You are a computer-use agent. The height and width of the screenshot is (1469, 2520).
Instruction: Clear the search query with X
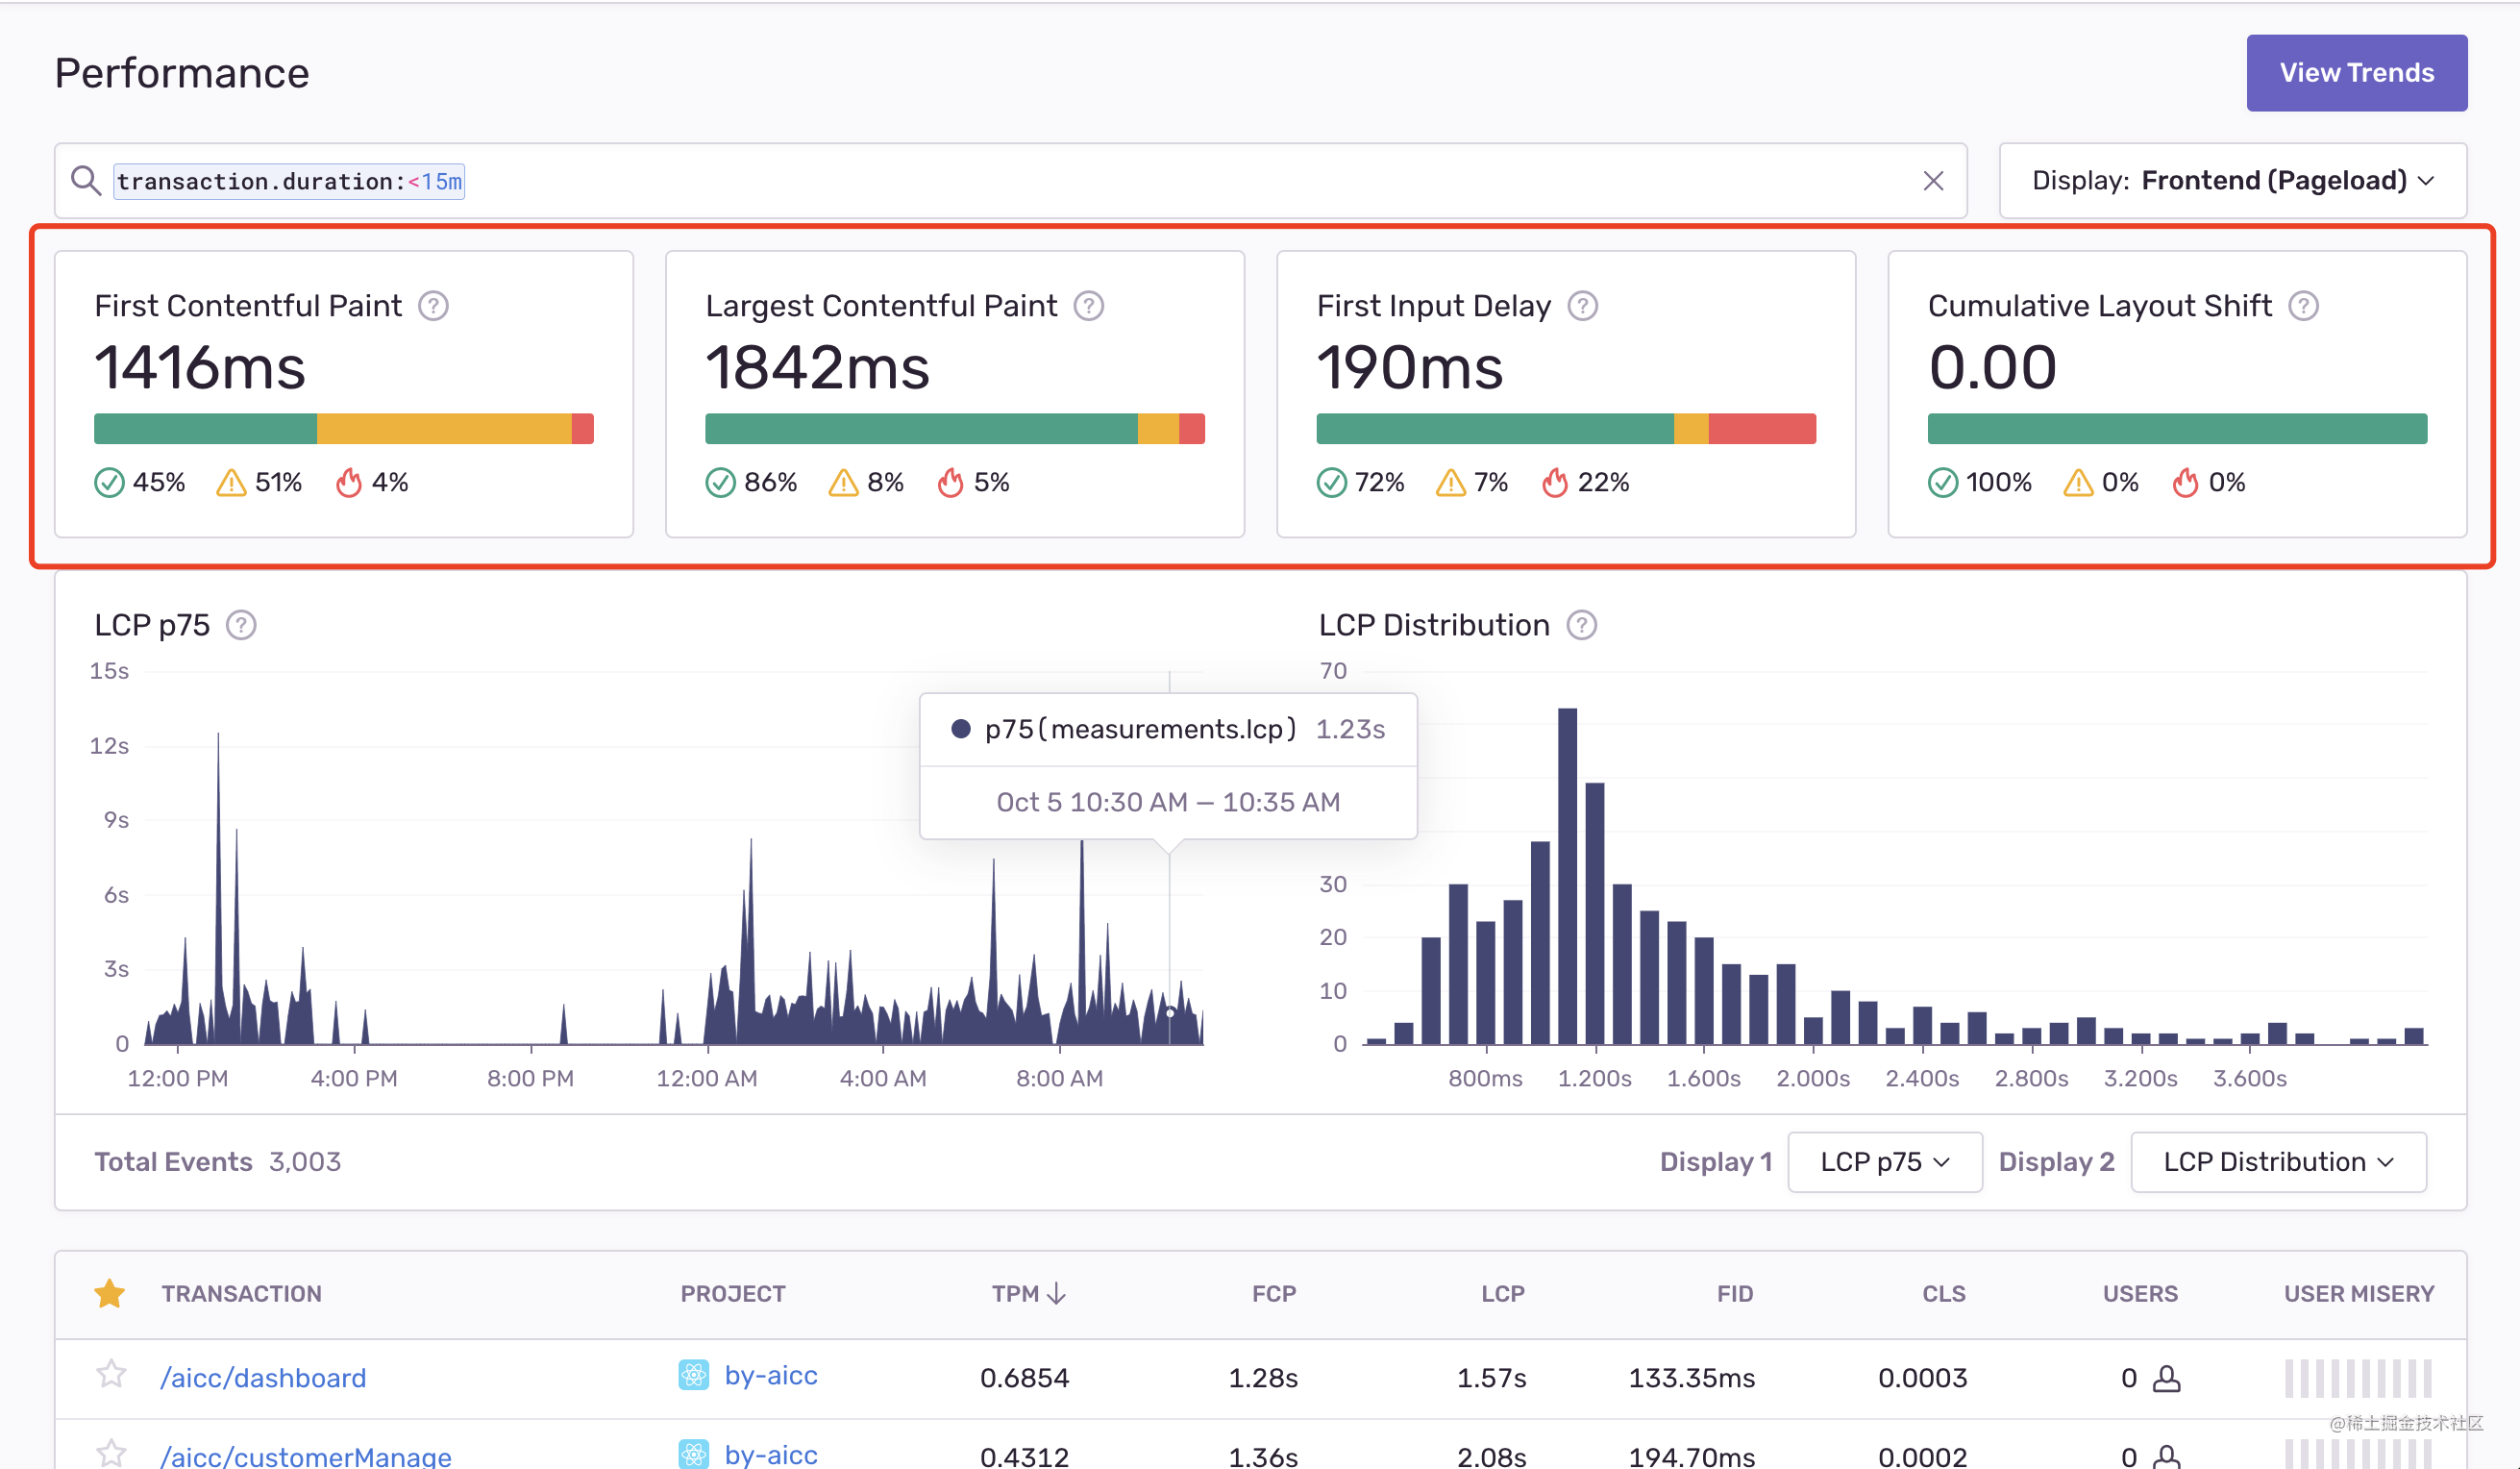coord(1933,180)
